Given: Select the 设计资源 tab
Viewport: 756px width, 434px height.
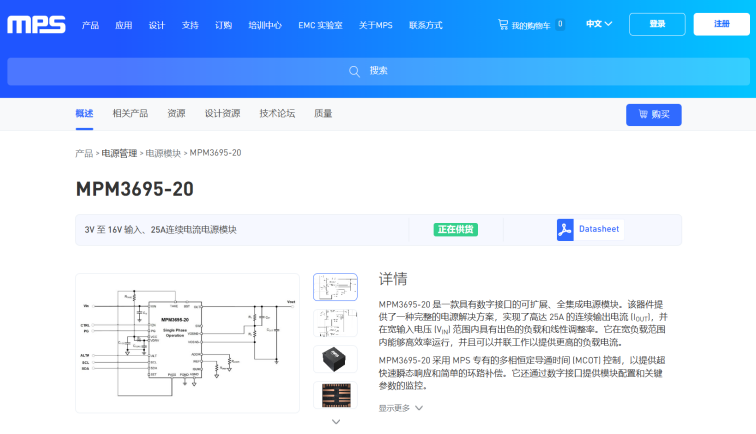Looking at the screenshot, I should point(222,113).
